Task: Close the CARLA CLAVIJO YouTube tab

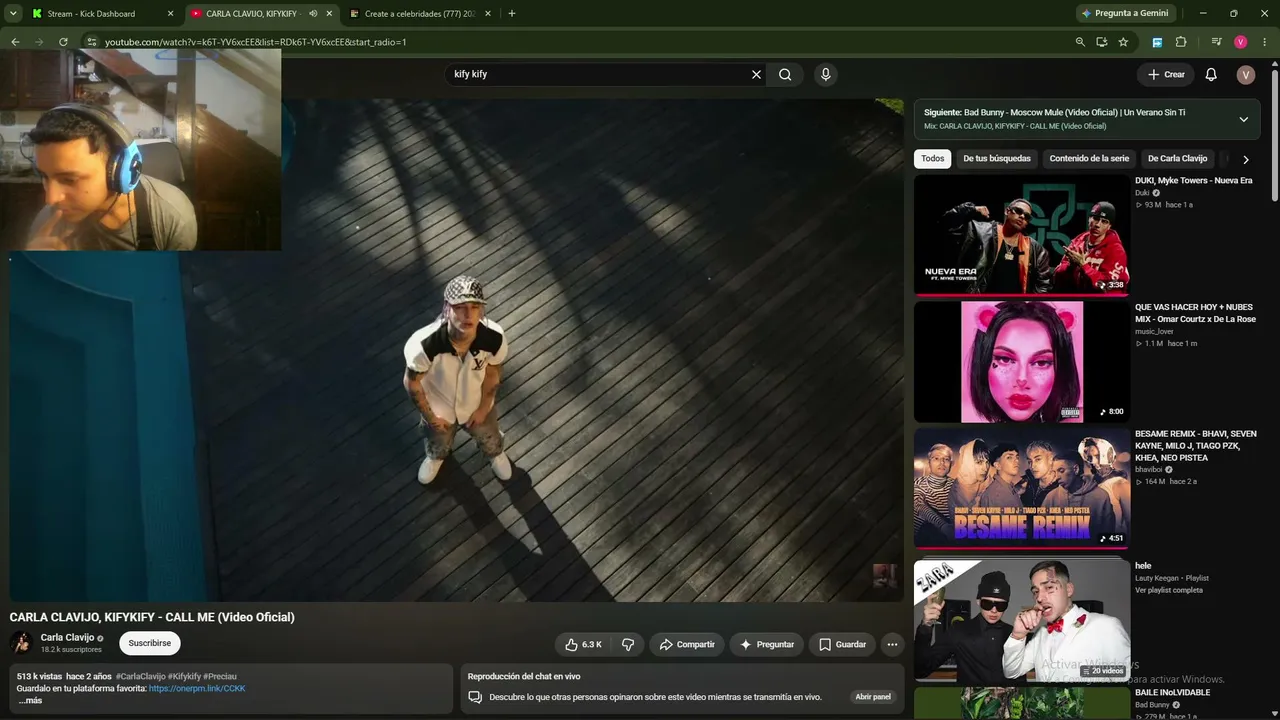Action: pyautogui.click(x=329, y=14)
